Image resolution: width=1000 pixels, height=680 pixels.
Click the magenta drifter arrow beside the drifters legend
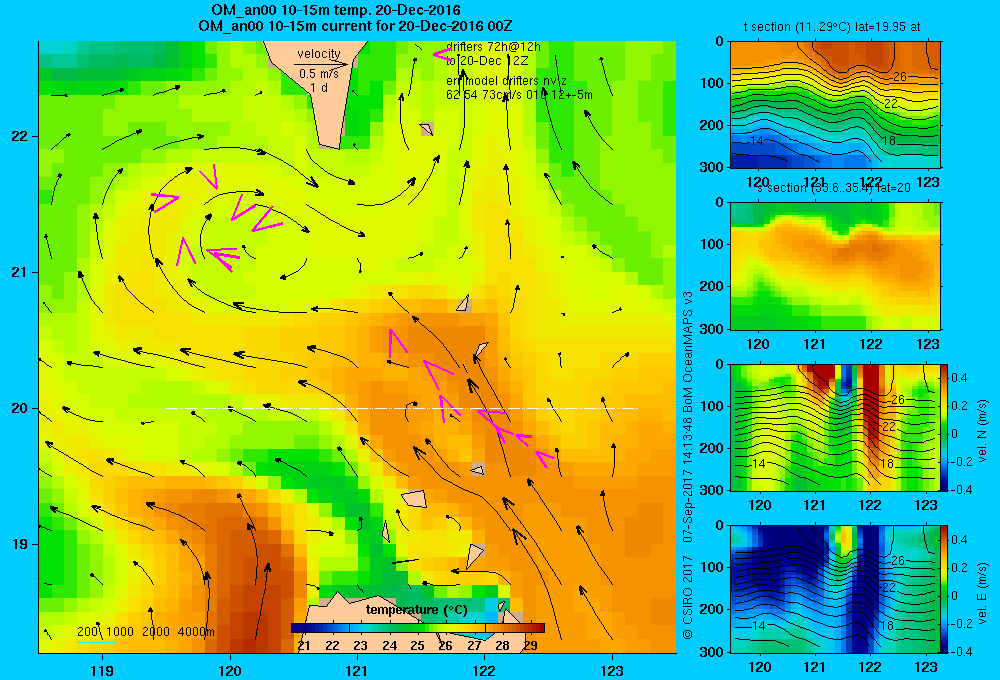click(x=442, y=54)
